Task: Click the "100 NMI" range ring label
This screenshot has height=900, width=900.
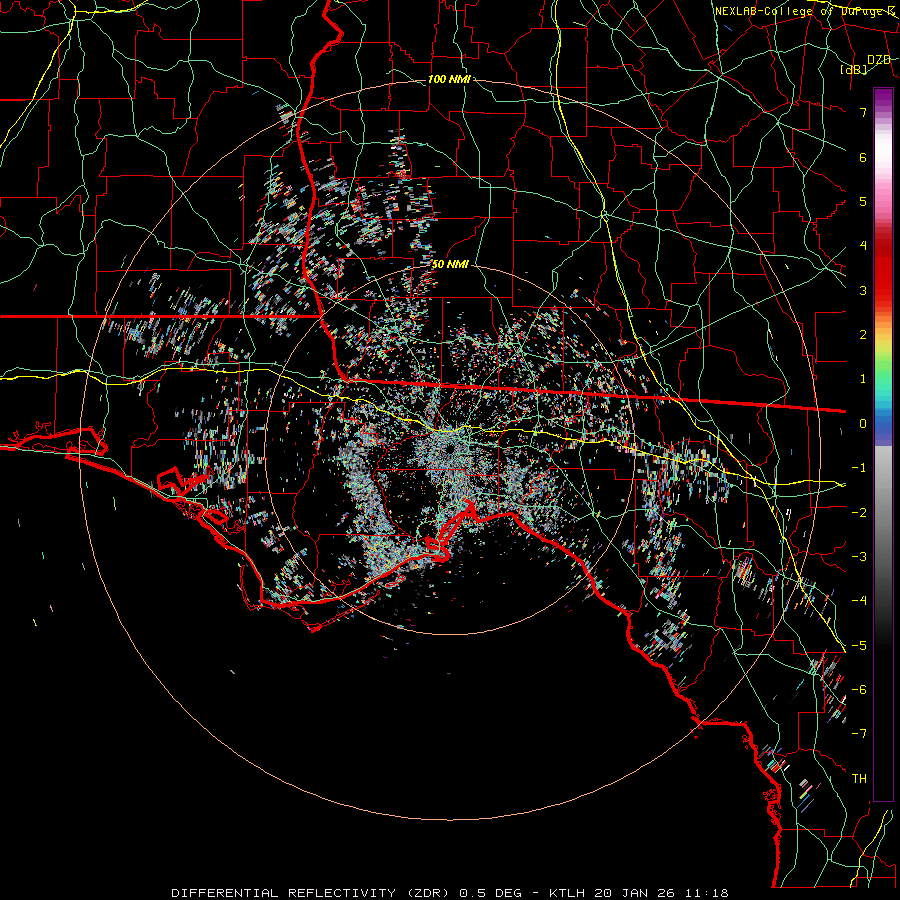Action: (449, 79)
